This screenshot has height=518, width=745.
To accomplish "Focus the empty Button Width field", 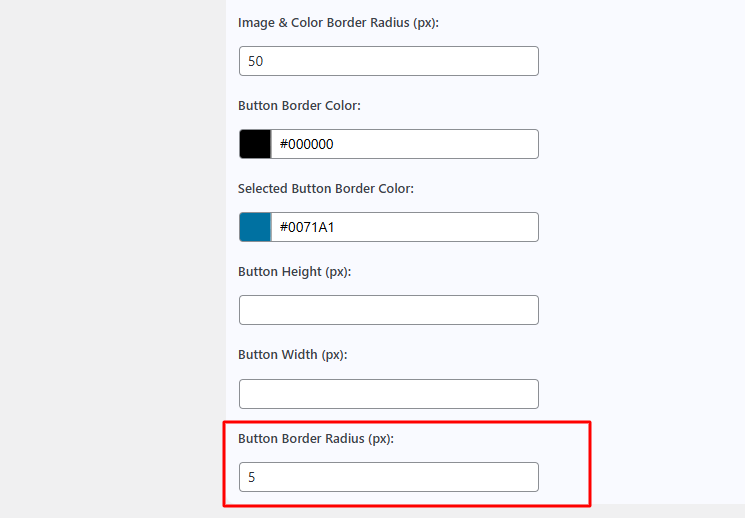I will tap(389, 393).
